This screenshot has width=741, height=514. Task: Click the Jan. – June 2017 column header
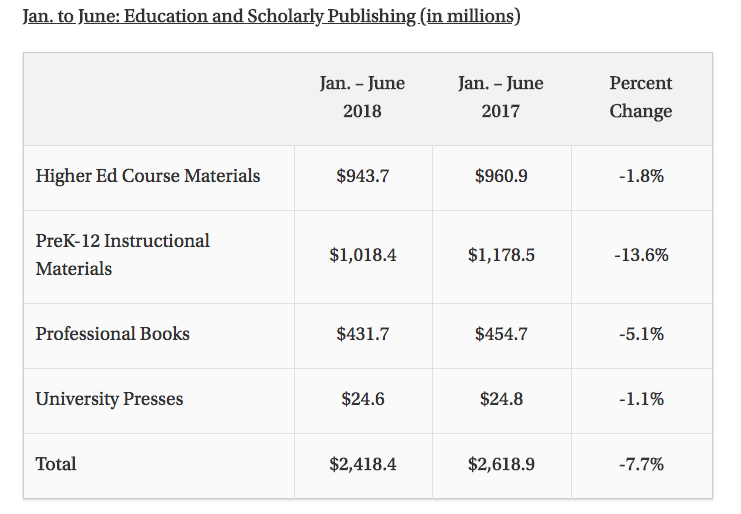point(501,97)
